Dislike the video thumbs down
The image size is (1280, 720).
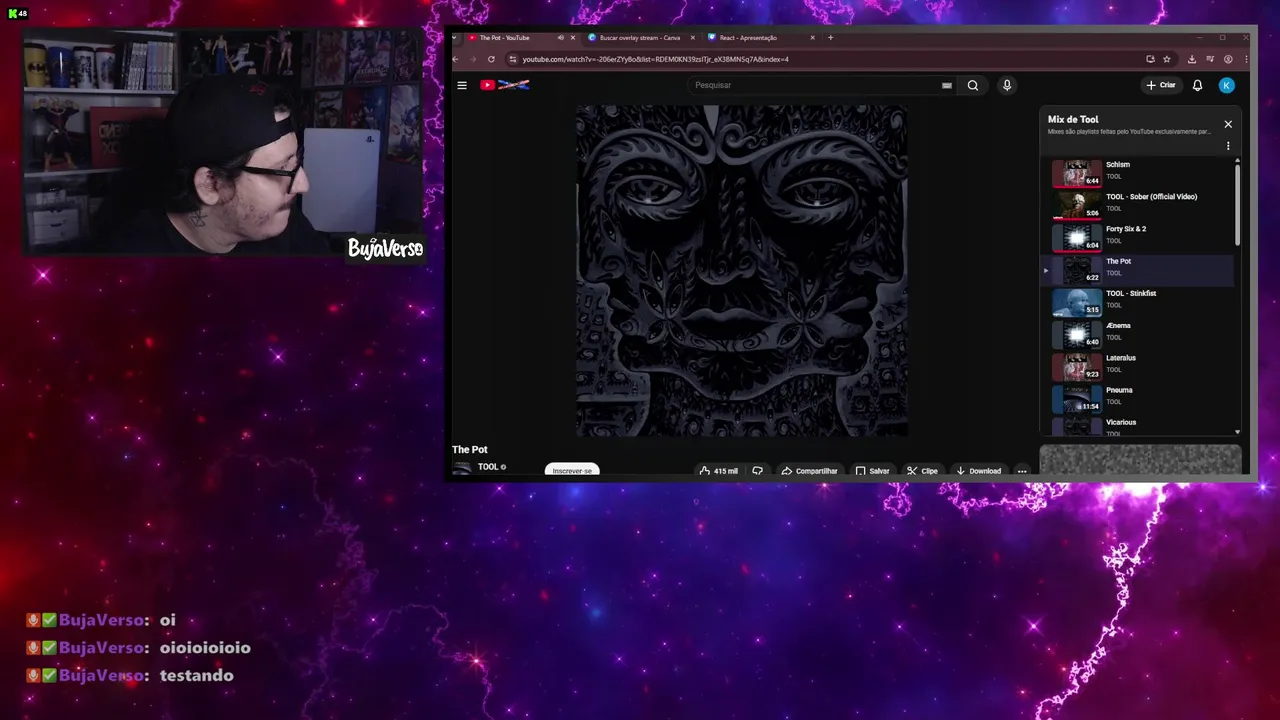coord(757,471)
